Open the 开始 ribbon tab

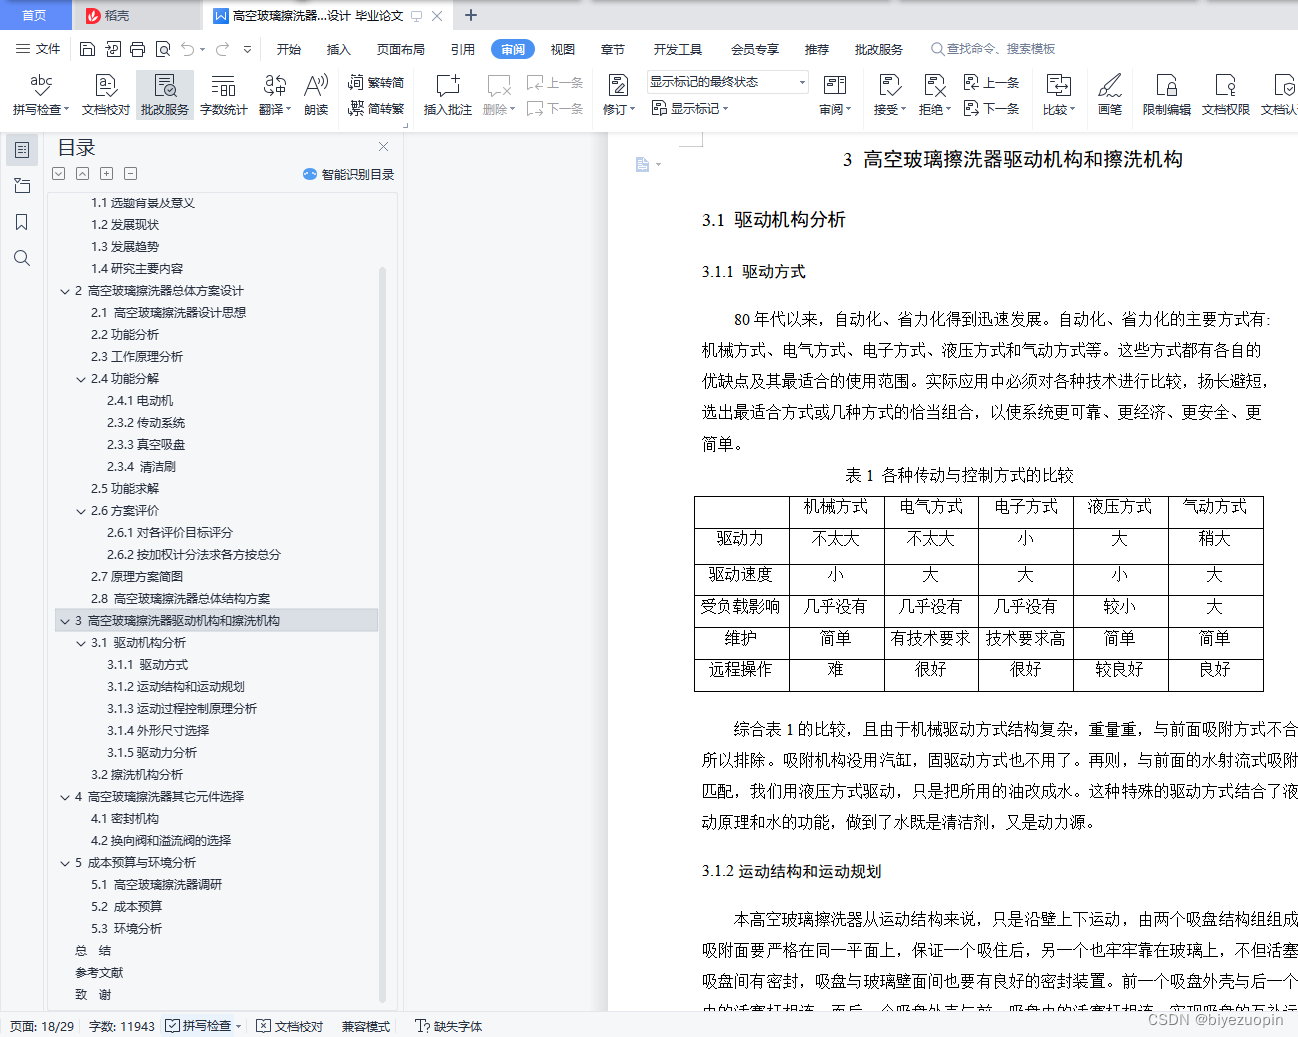tap(289, 49)
